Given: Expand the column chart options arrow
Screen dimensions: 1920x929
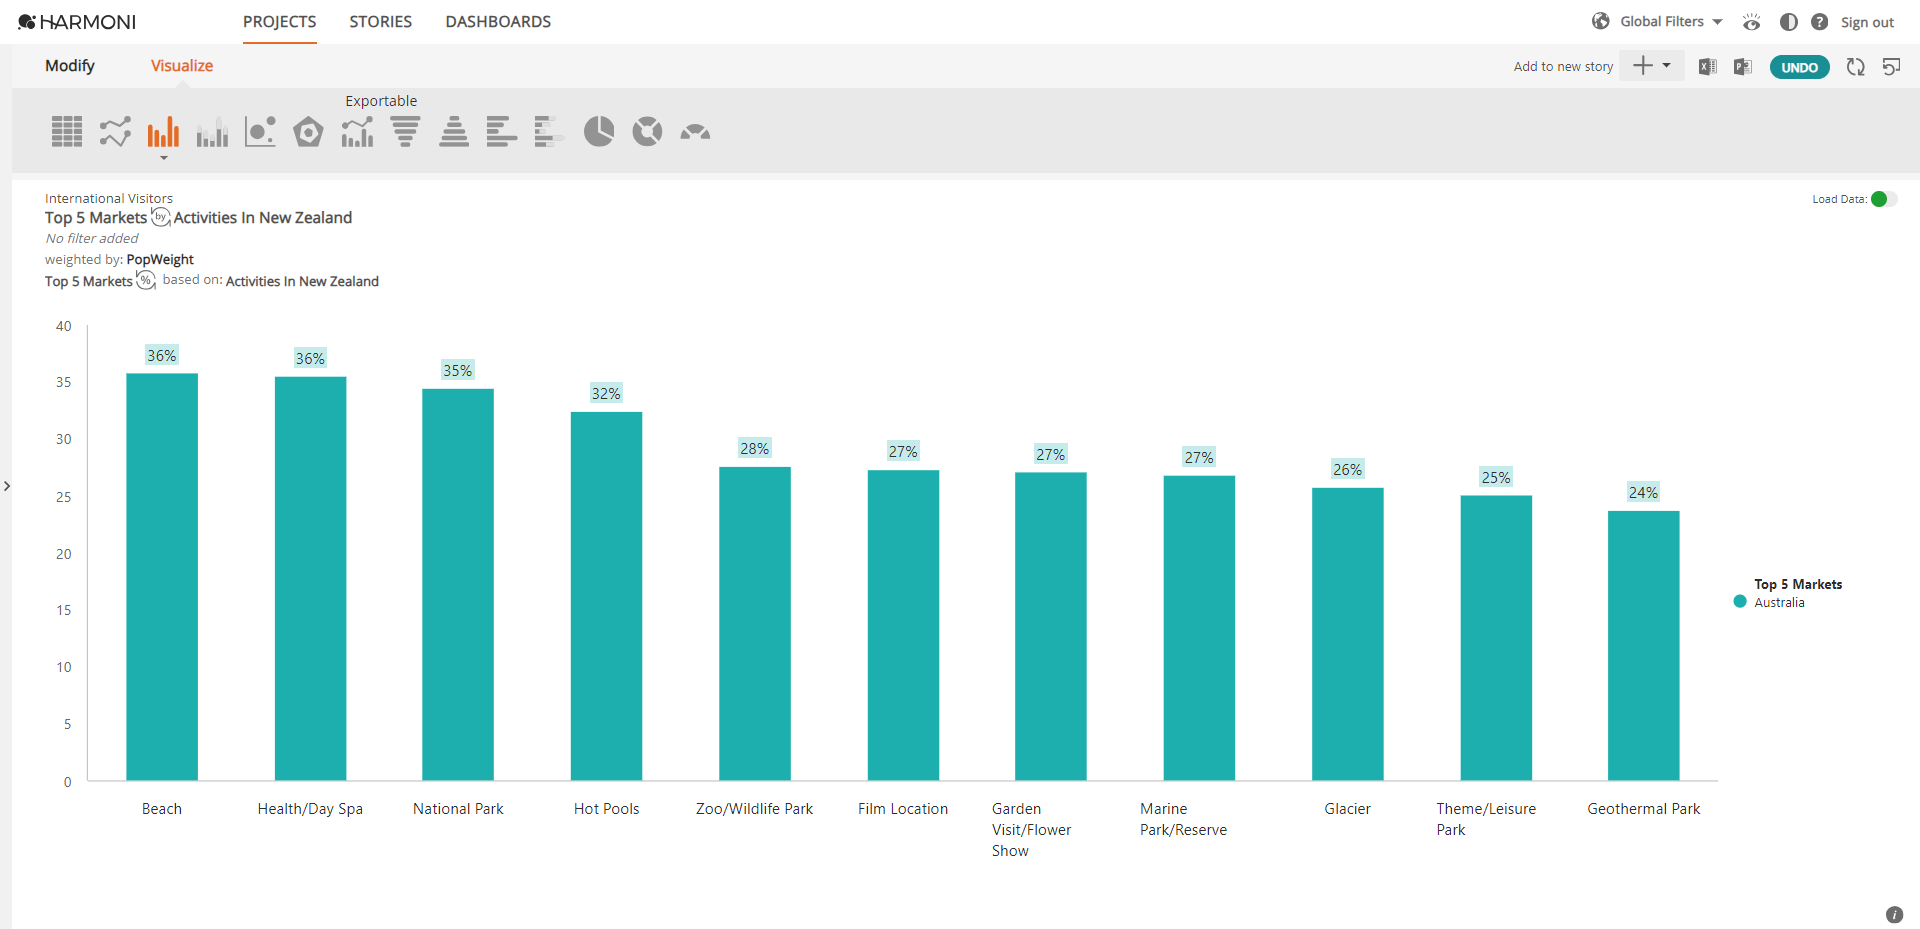Looking at the screenshot, I should (162, 158).
